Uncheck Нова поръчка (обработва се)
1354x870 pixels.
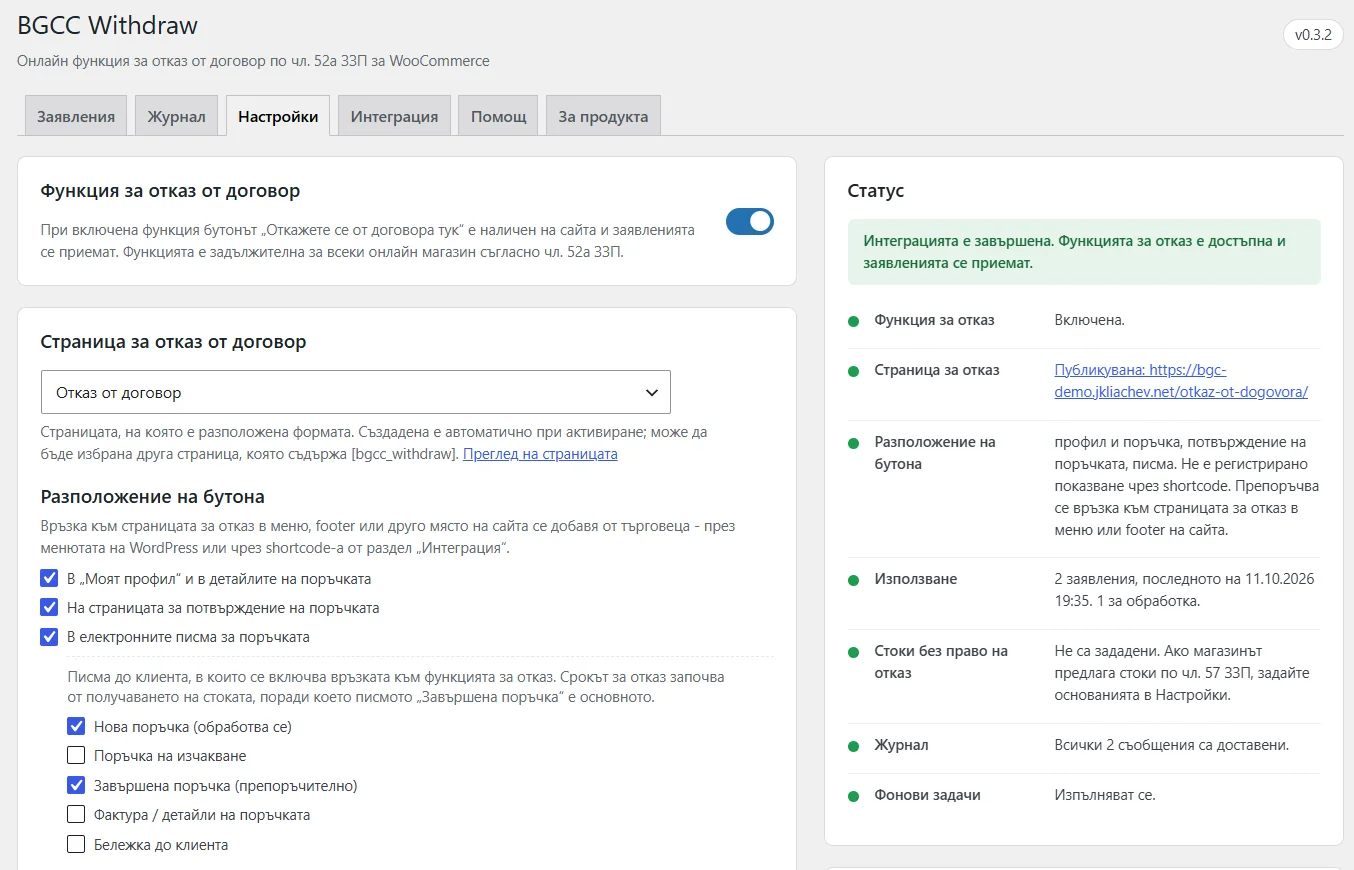[76, 726]
